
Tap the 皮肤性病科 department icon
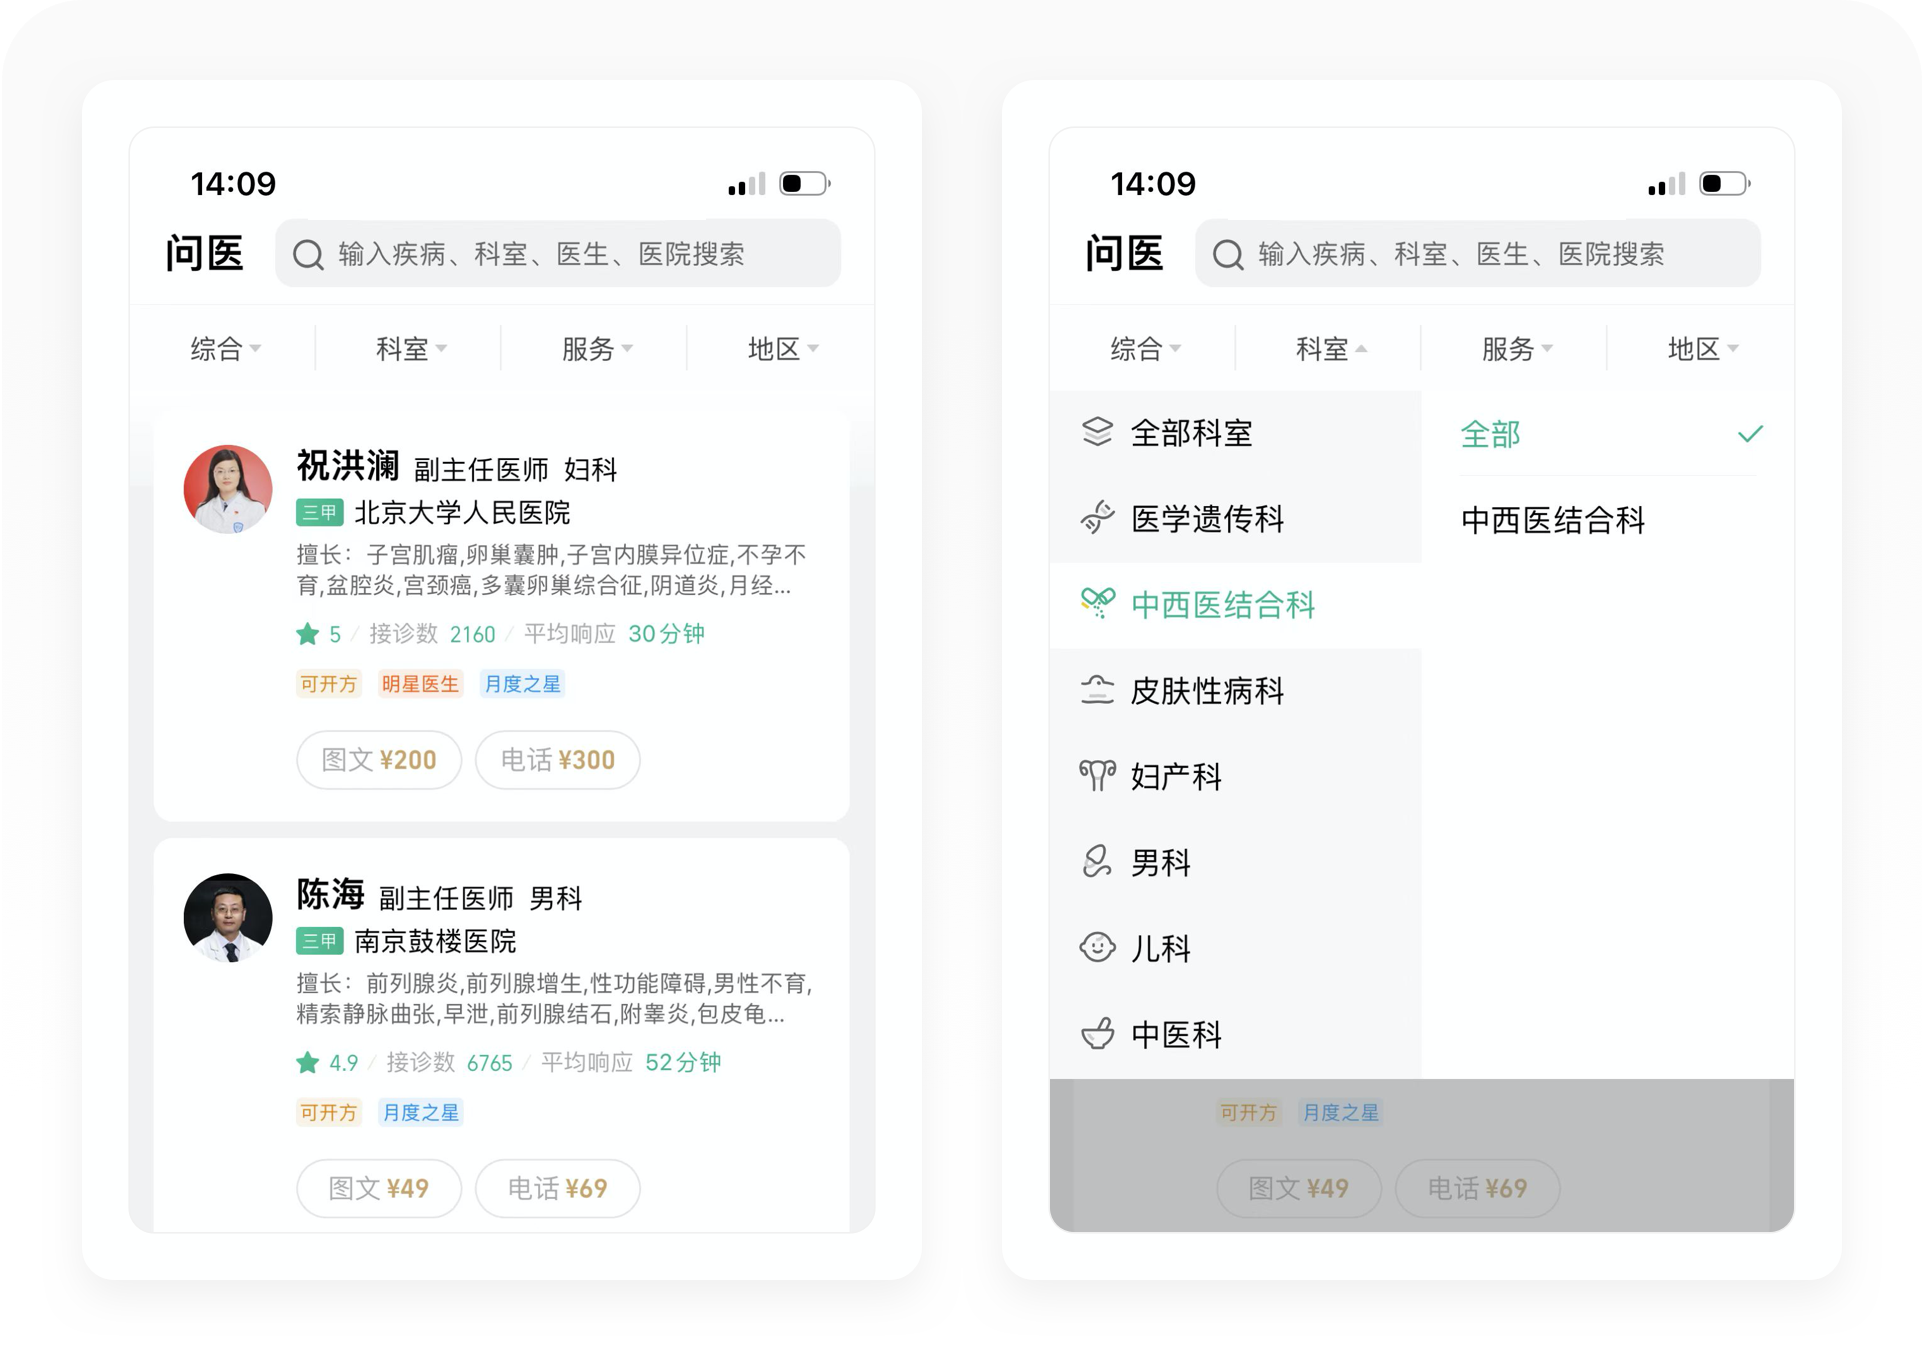click(1097, 690)
